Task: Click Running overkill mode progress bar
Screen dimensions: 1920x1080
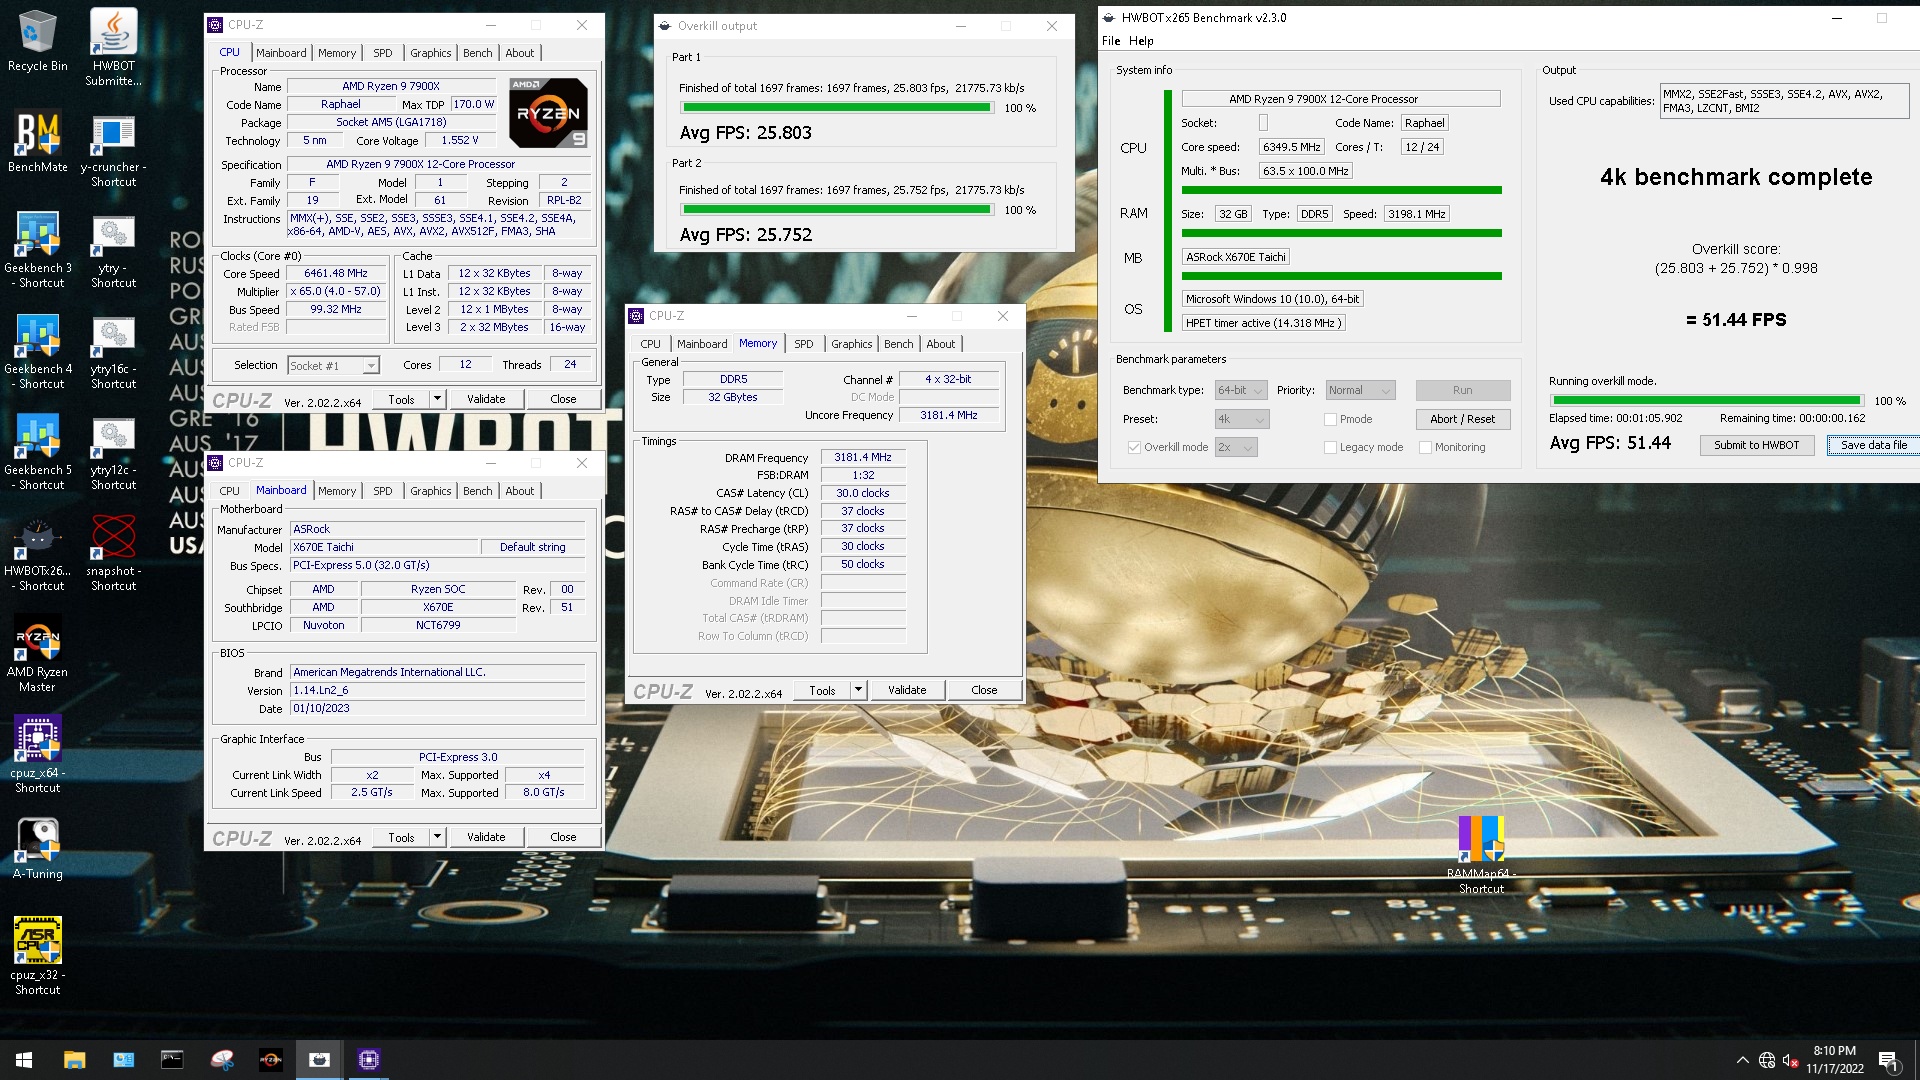Action: coord(1706,401)
